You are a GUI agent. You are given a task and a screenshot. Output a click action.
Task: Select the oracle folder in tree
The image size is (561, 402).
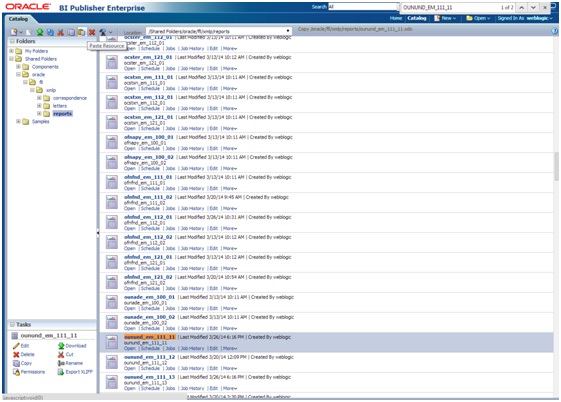click(x=38, y=75)
